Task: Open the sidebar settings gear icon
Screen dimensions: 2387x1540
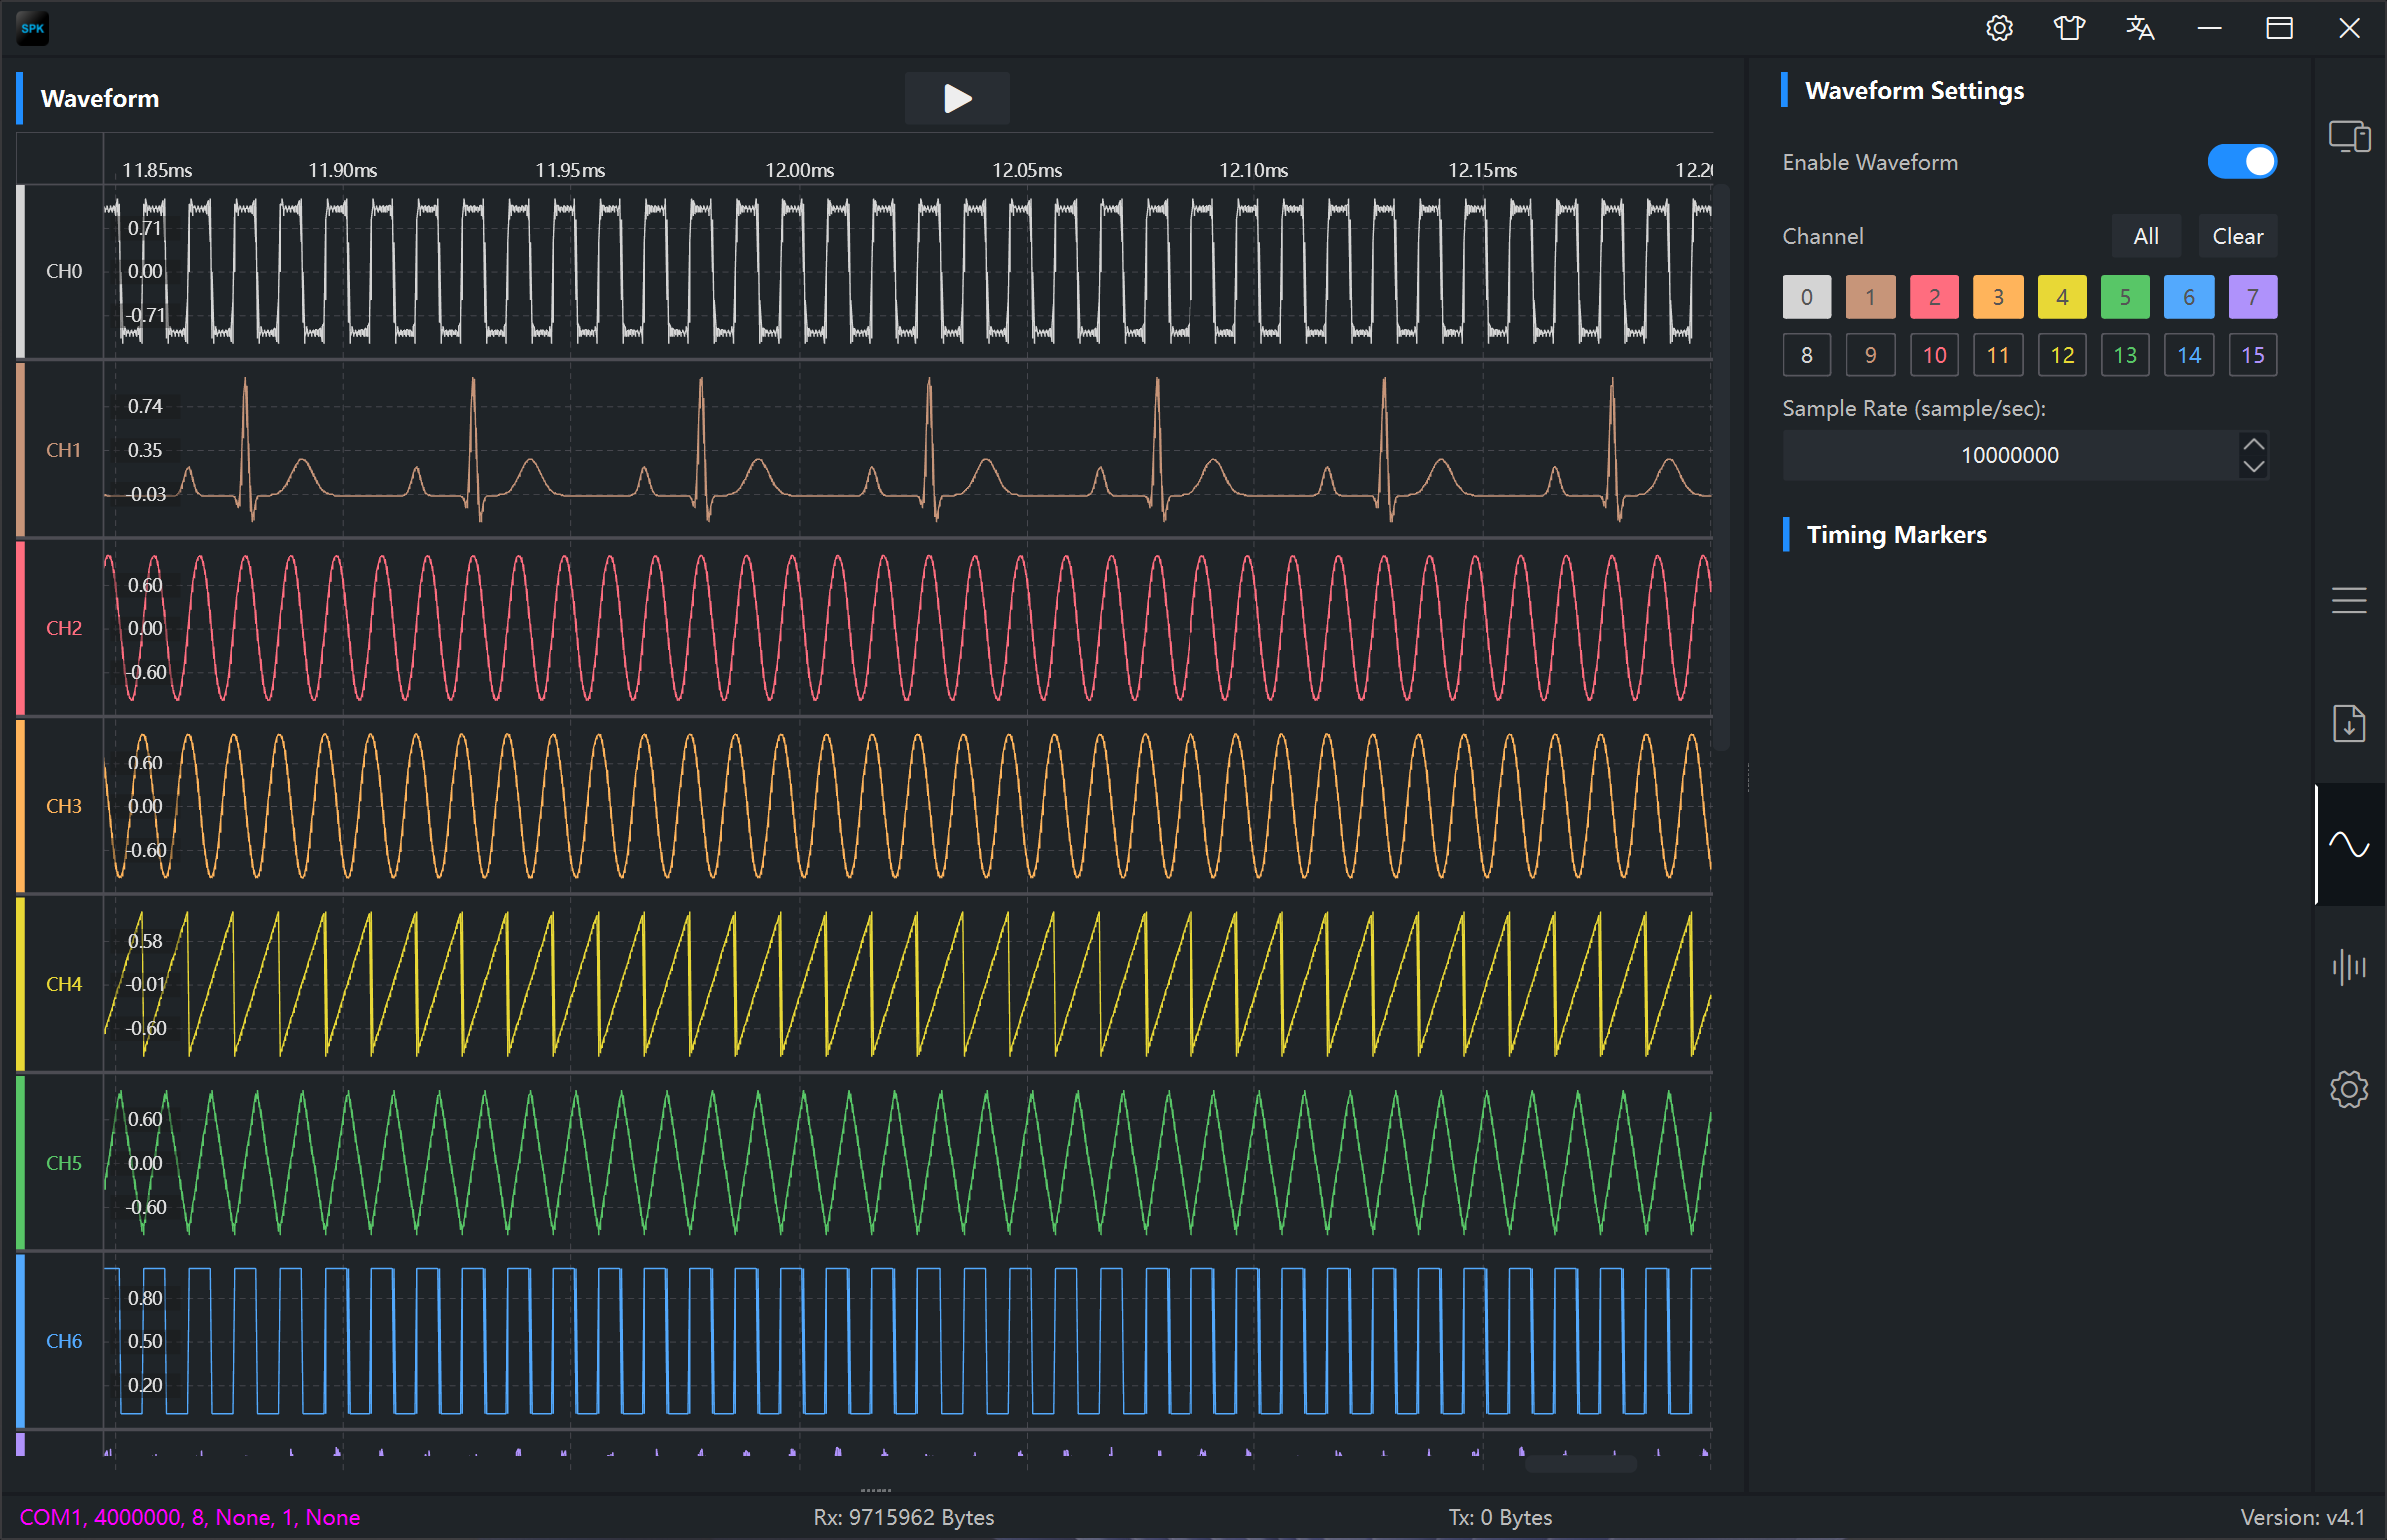Action: pos(2349,1089)
